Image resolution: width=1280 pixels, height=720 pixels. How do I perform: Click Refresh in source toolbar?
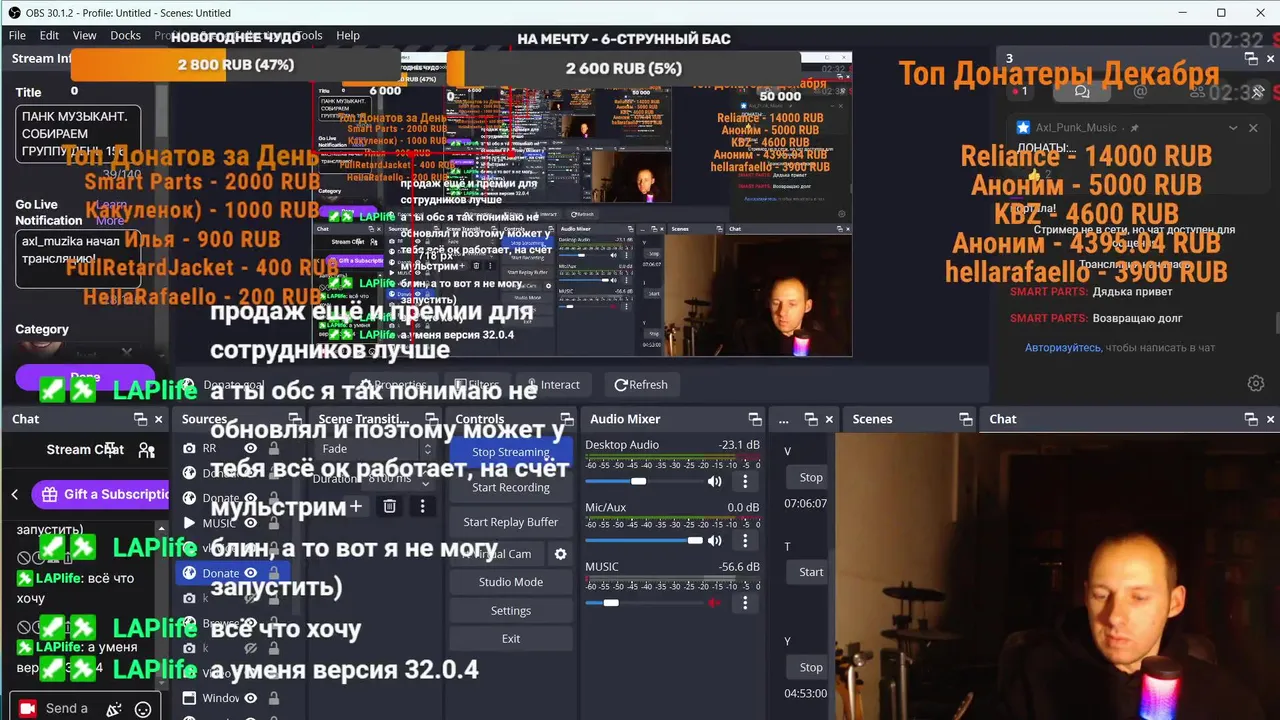click(x=641, y=384)
